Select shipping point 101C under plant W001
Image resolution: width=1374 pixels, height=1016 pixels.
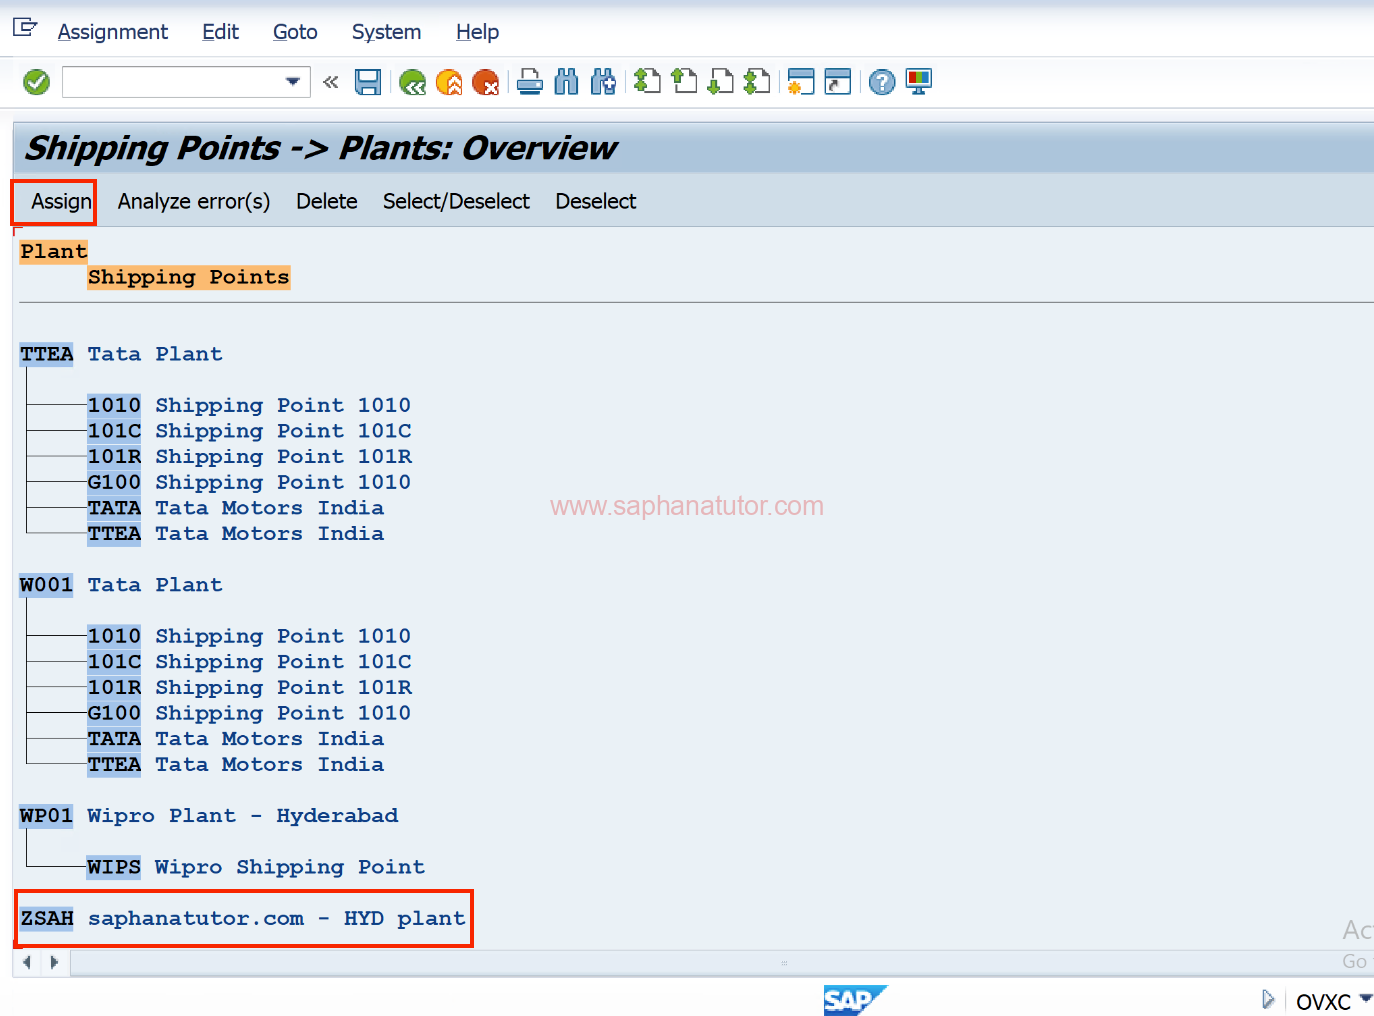pyautogui.click(x=249, y=662)
